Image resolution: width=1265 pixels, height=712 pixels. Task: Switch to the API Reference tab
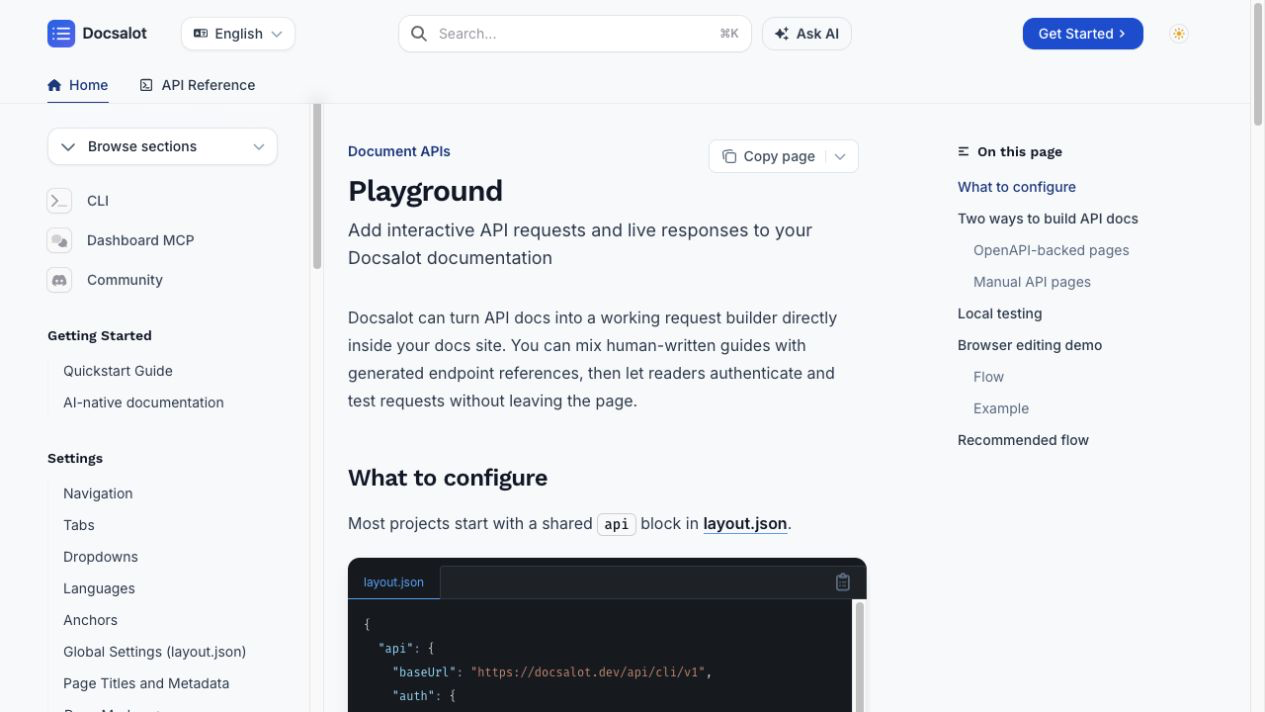tap(197, 85)
